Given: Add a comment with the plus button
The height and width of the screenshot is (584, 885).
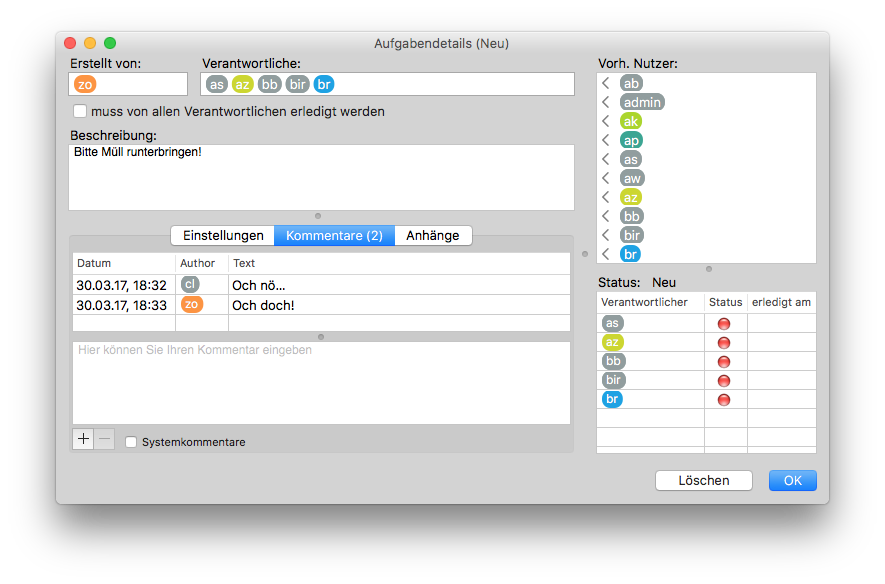Looking at the screenshot, I should pos(84,439).
